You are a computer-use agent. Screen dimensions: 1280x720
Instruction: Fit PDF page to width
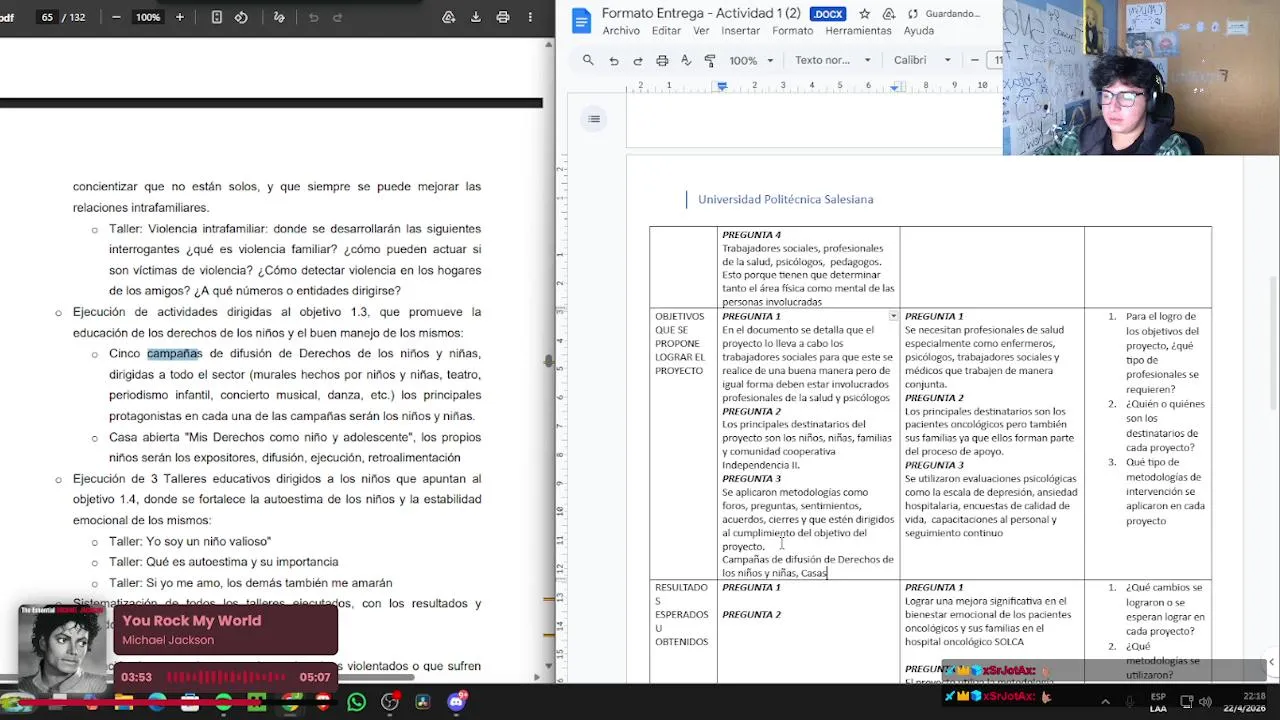[x=216, y=17]
